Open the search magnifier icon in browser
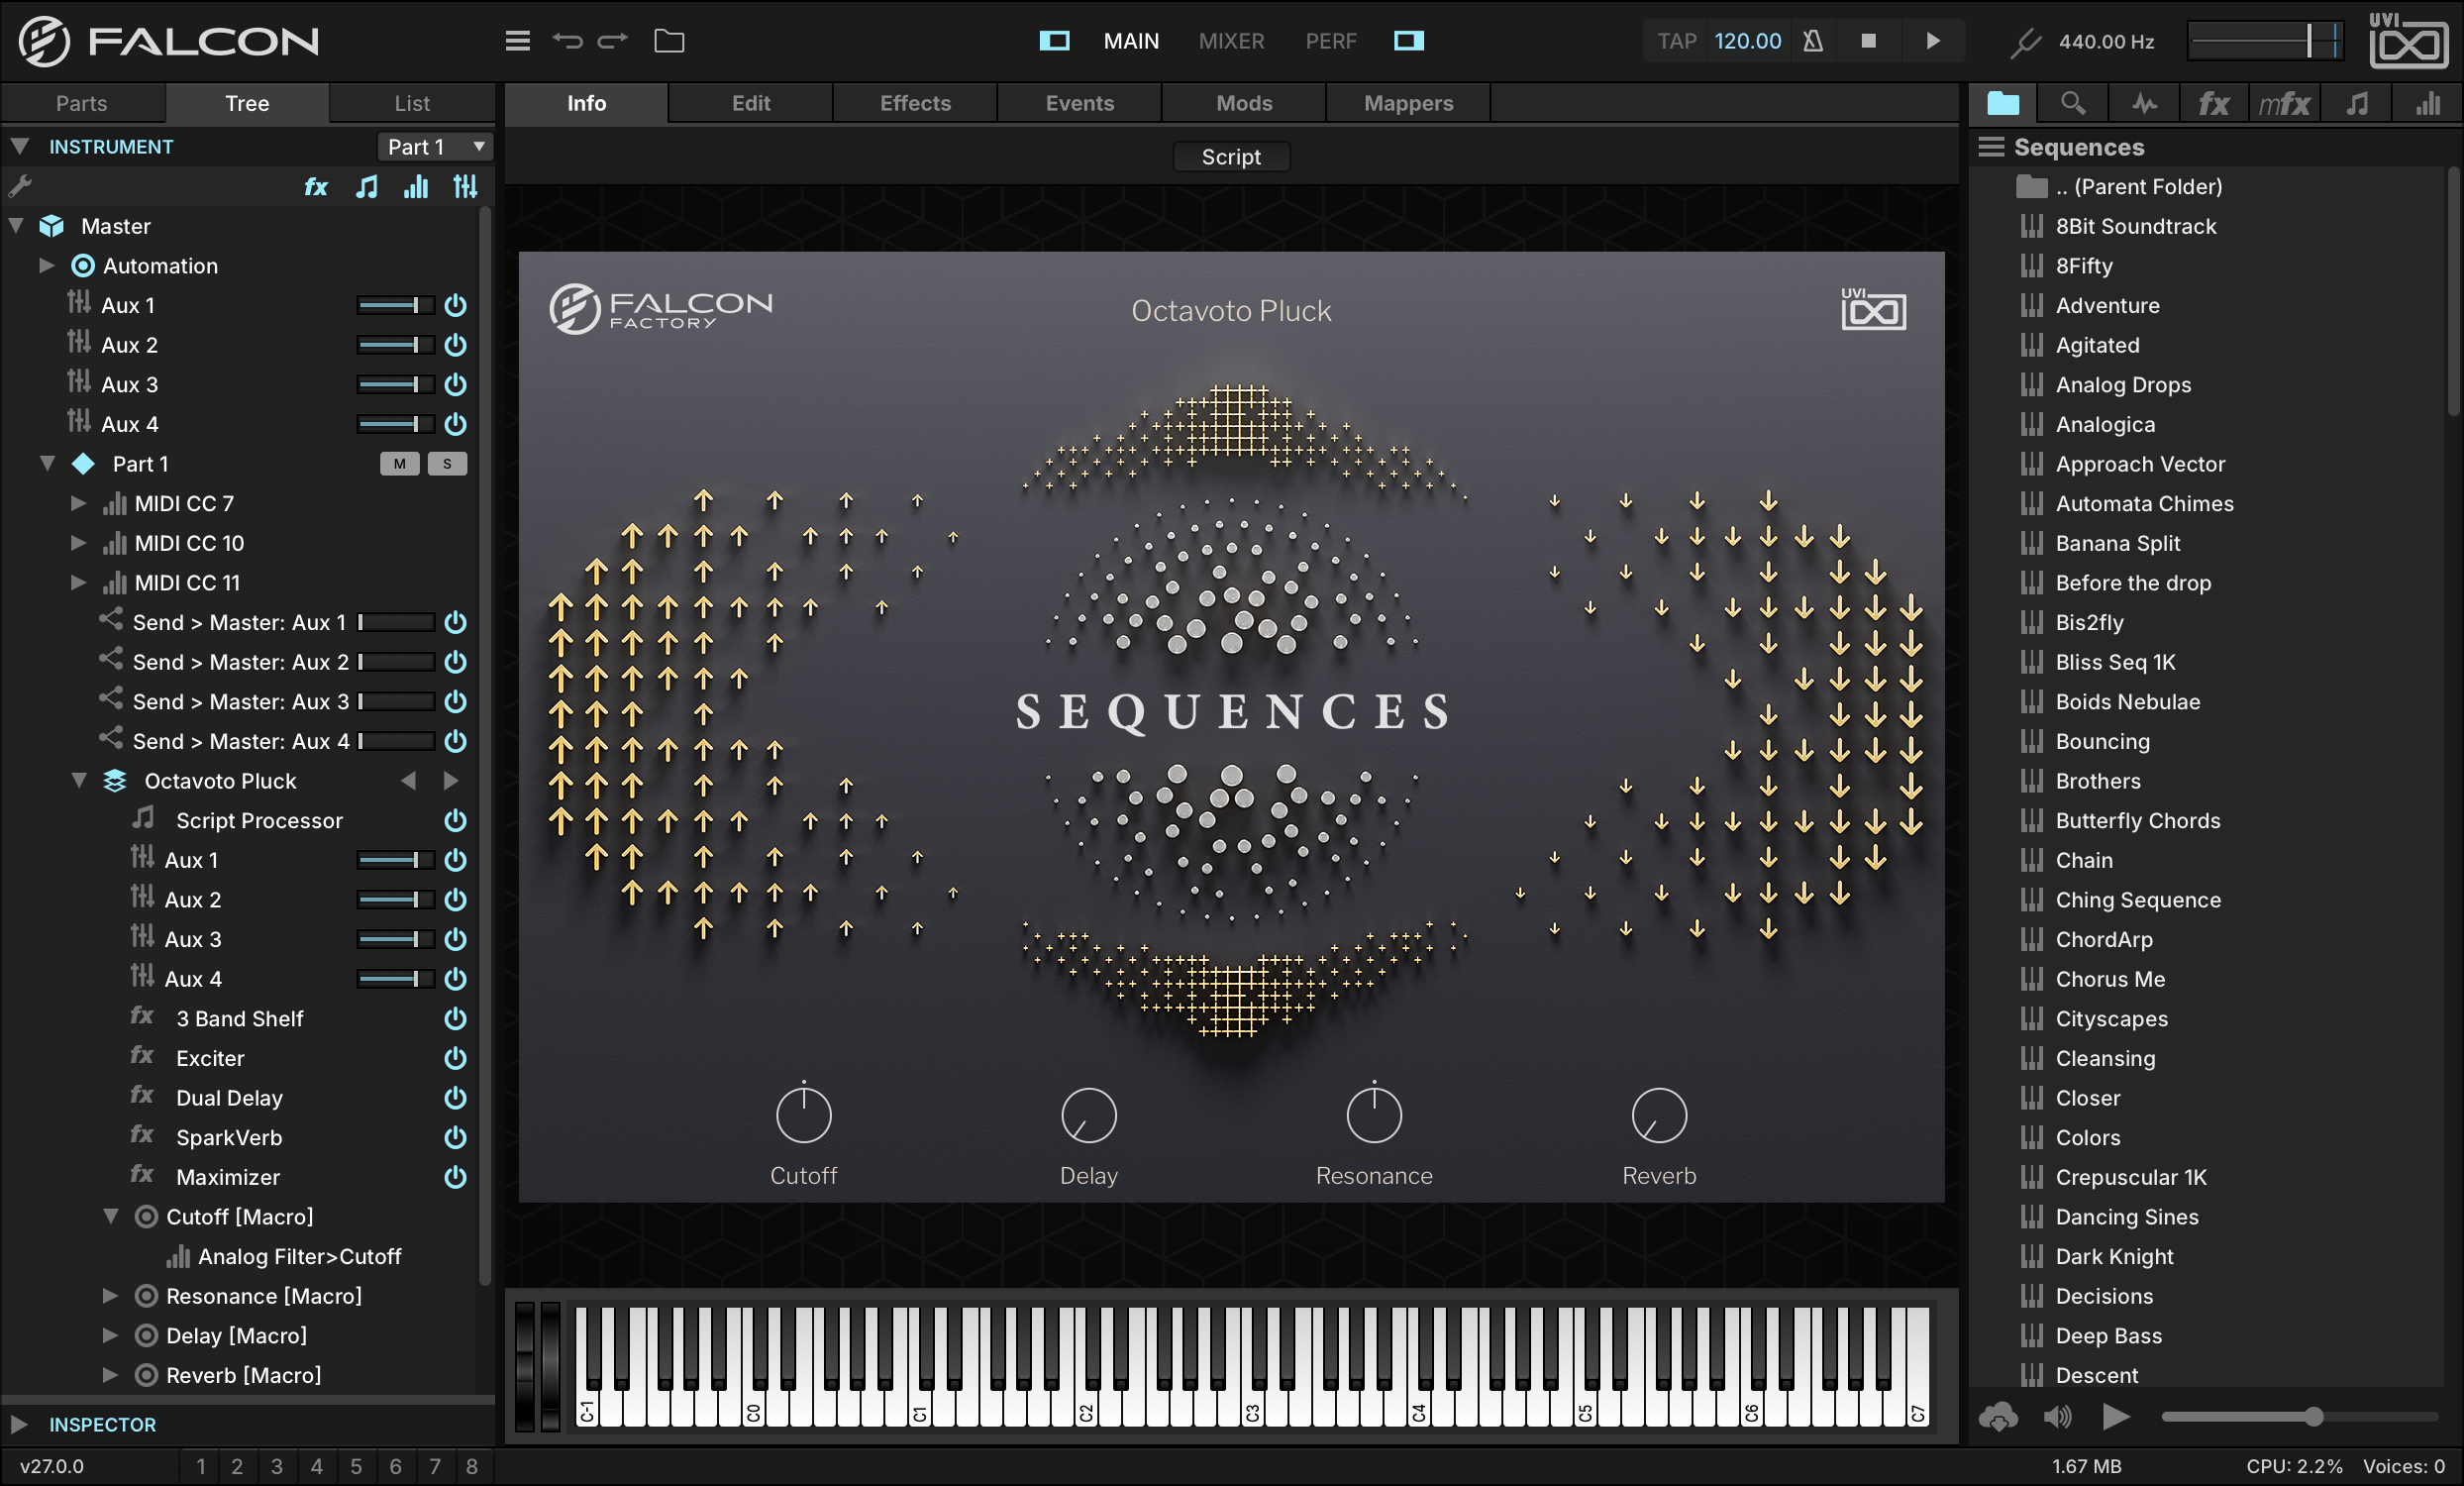 (x=2072, y=103)
